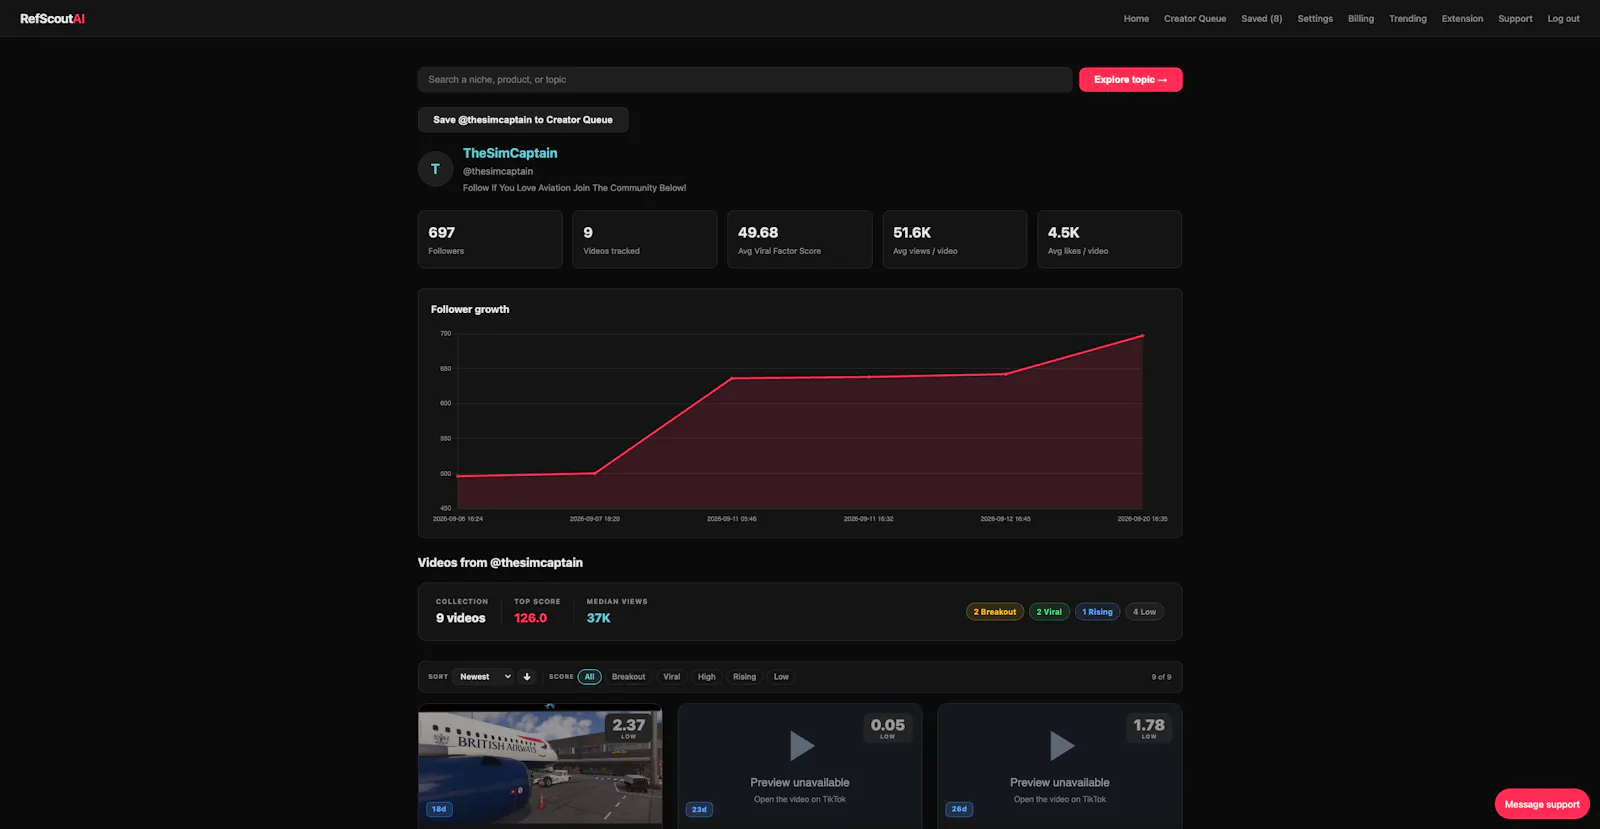Click the 2.37 LOW score badge
The width and height of the screenshot is (1600, 829).
tap(629, 727)
